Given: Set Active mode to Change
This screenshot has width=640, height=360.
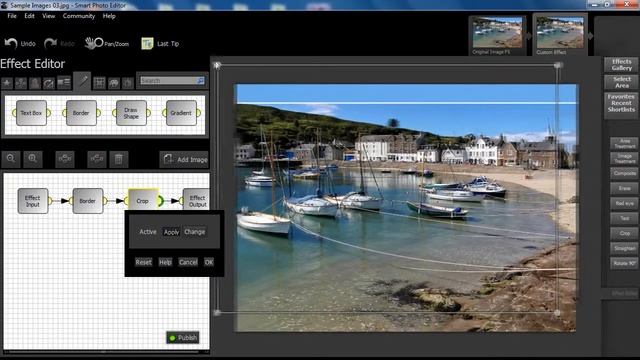Looking at the screenshot, I should pyautogui.click(x=195, y=232).
